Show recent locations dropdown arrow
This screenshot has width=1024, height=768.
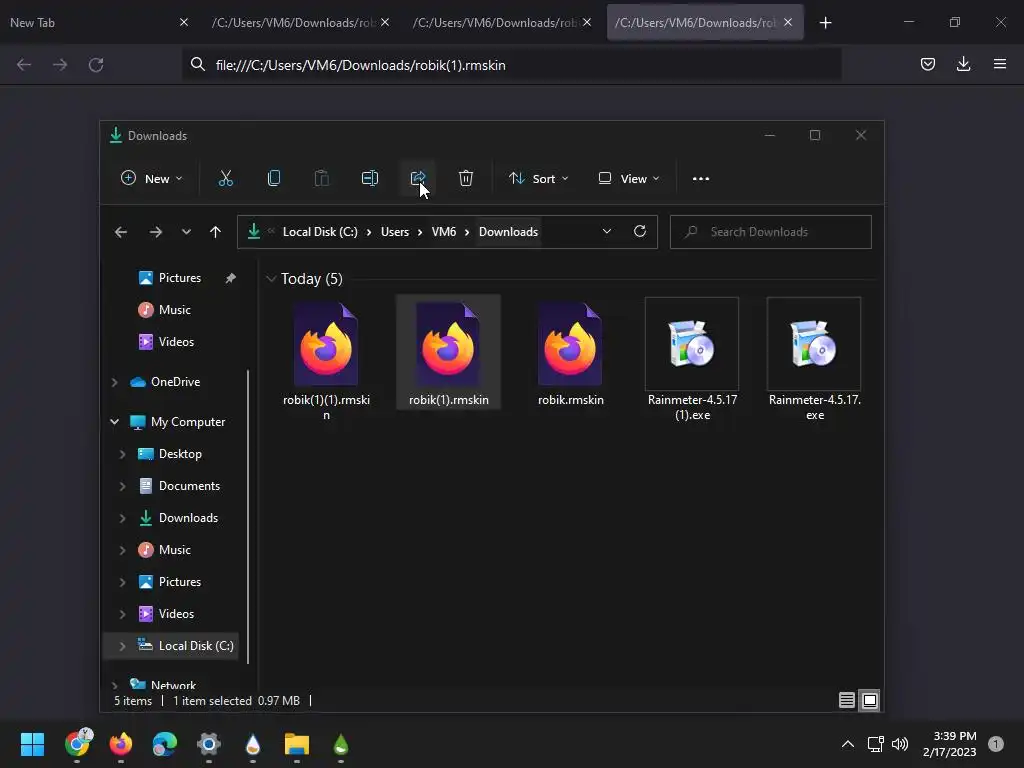point(186,232)
